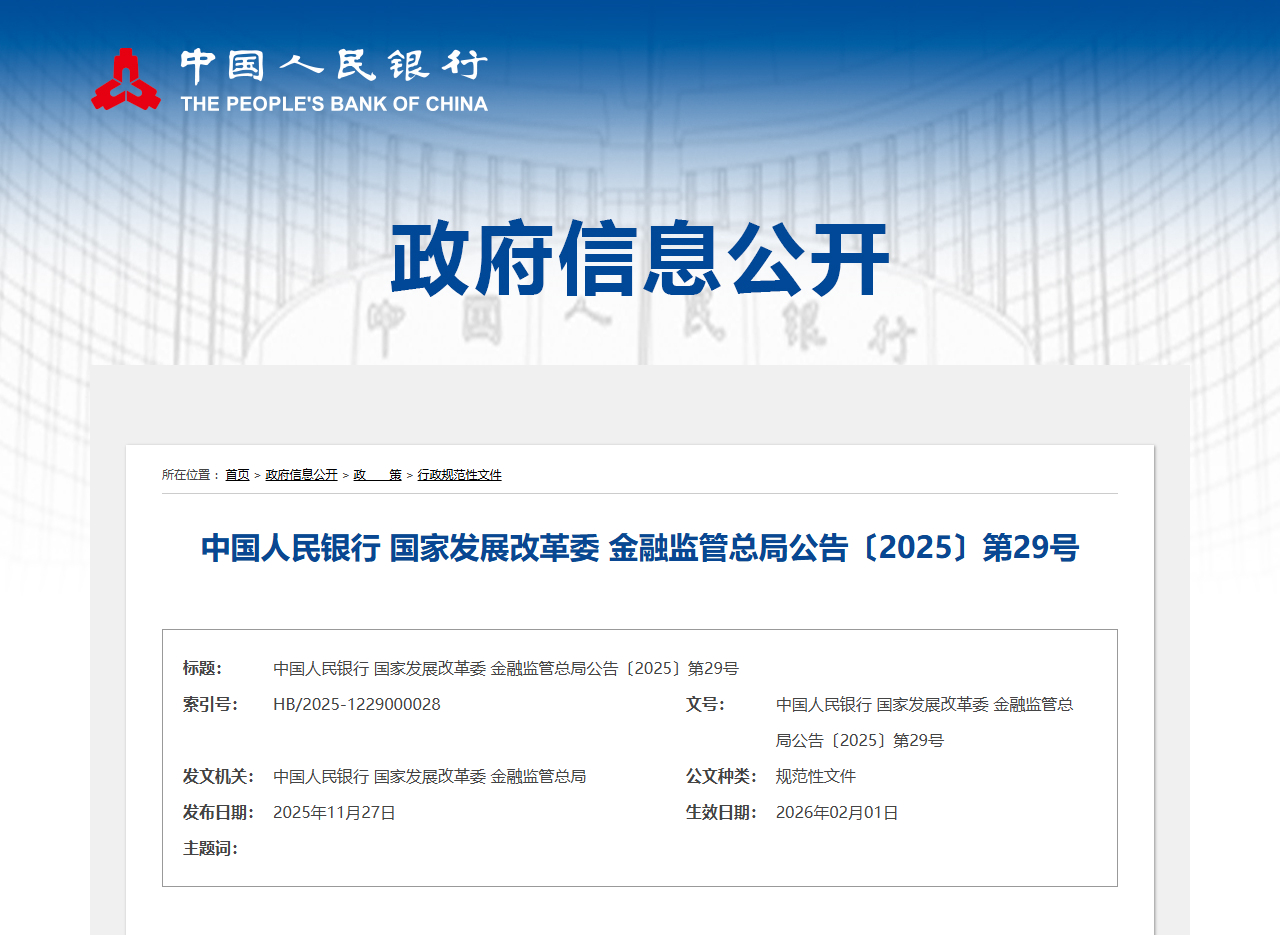
Task: Click the effective date 2026年02月01日
Action: point(837,812)
